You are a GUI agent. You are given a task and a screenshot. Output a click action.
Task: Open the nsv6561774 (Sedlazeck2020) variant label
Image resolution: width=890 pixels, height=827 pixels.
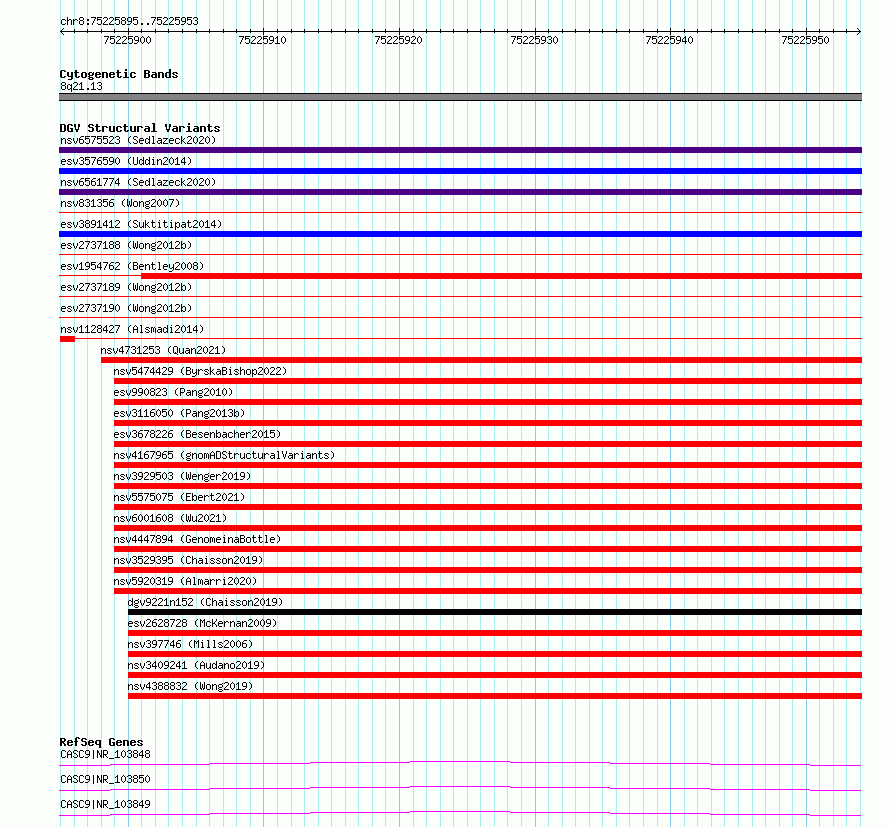pos(138,182)
